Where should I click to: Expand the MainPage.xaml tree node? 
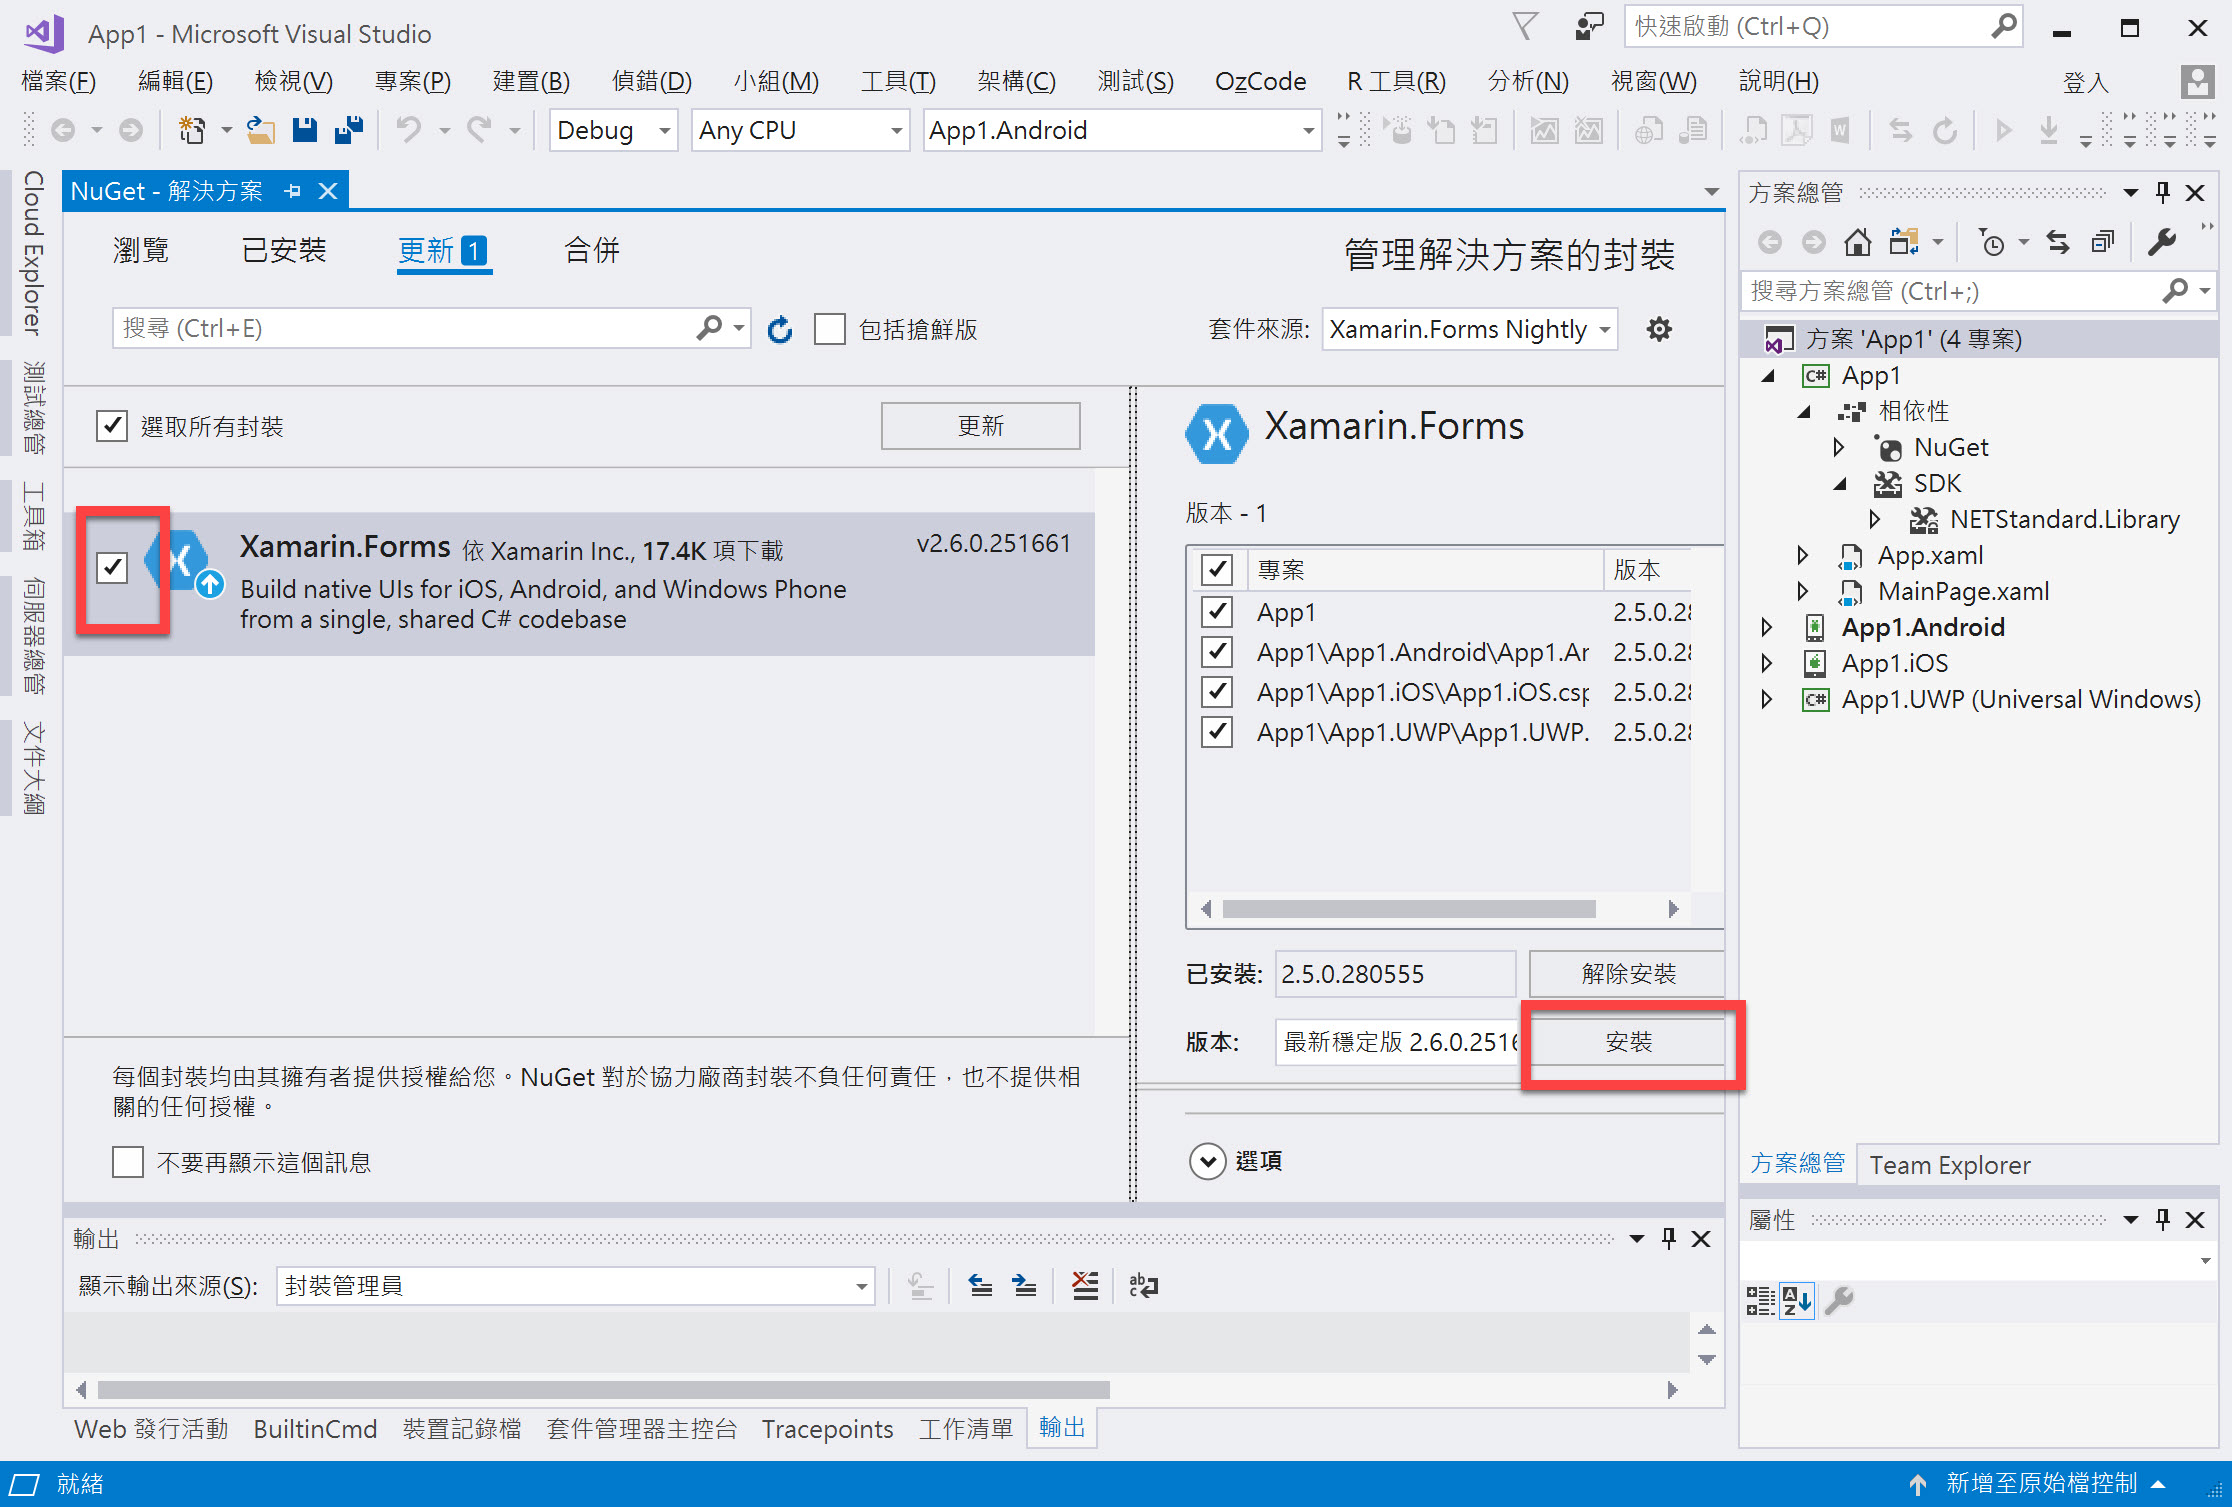click(1803, 591)
